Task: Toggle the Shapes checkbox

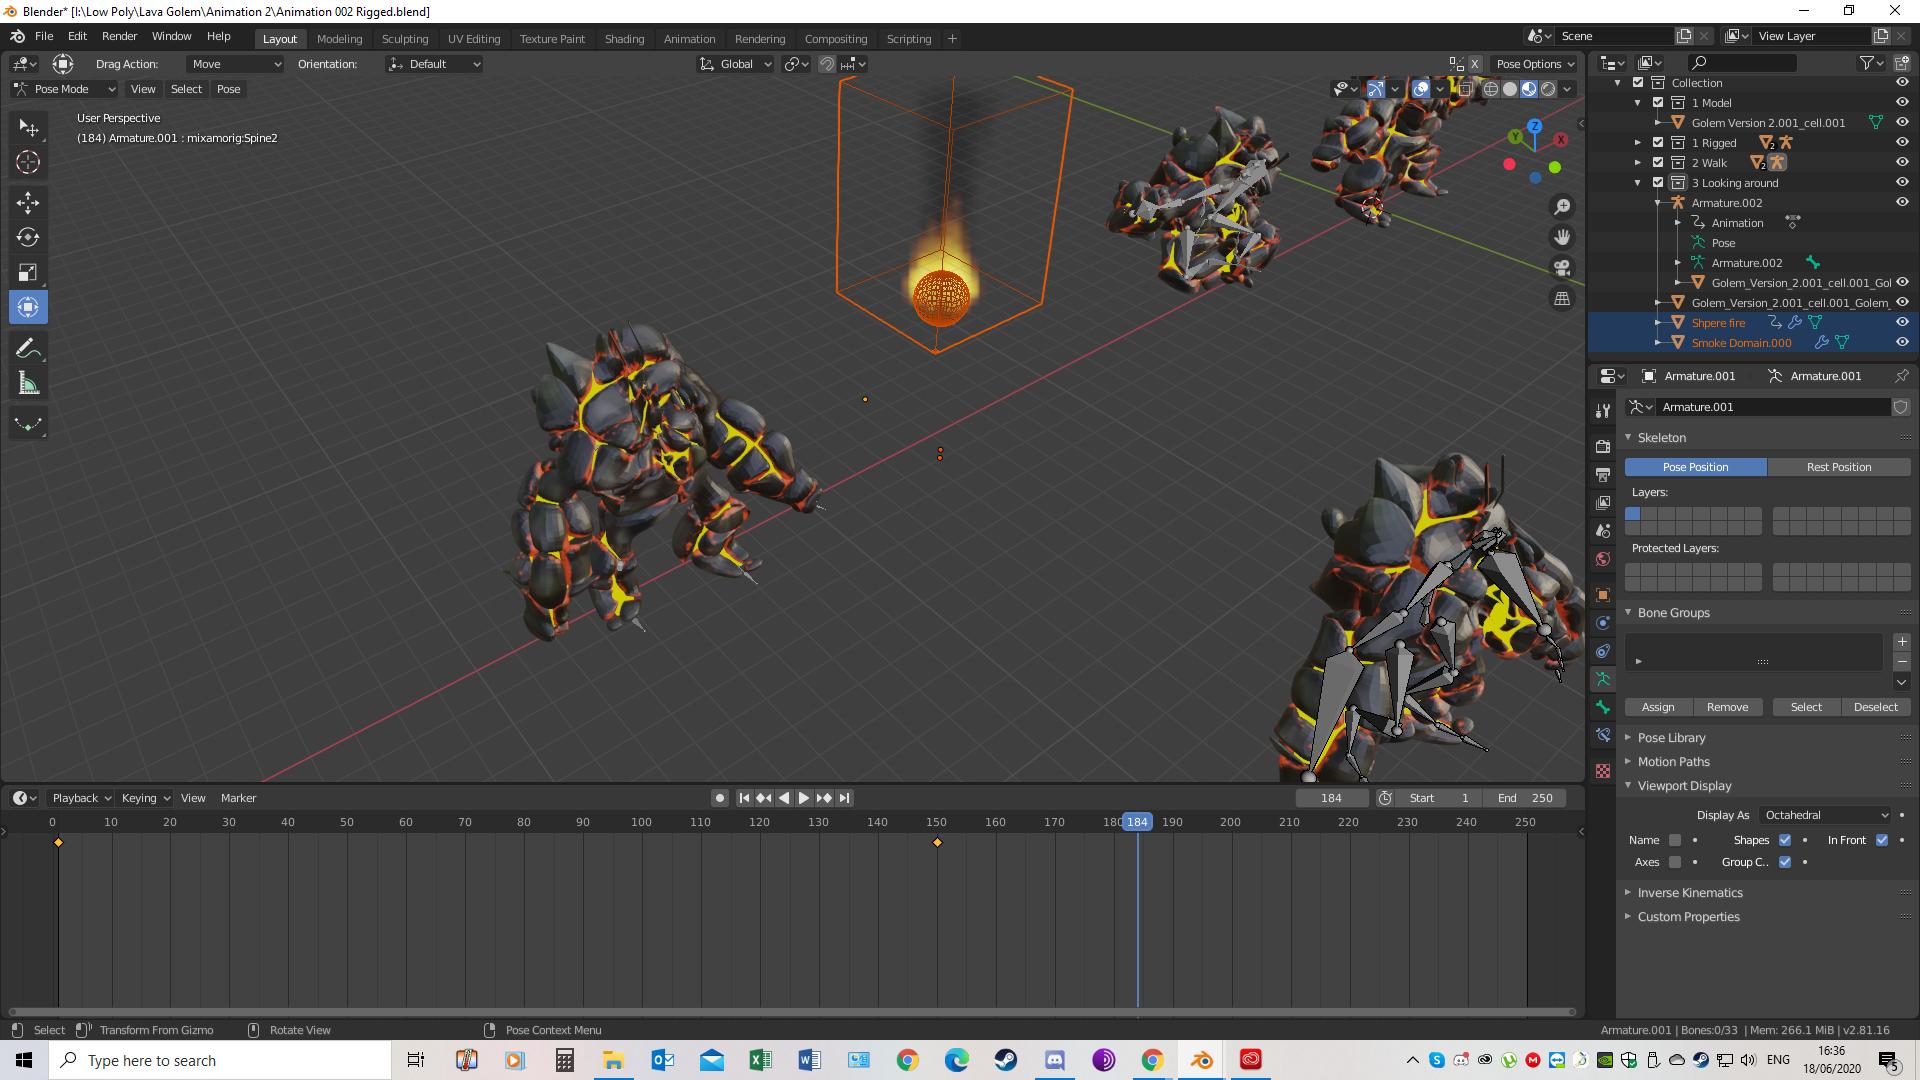Action: click(x=1785, y=840)
